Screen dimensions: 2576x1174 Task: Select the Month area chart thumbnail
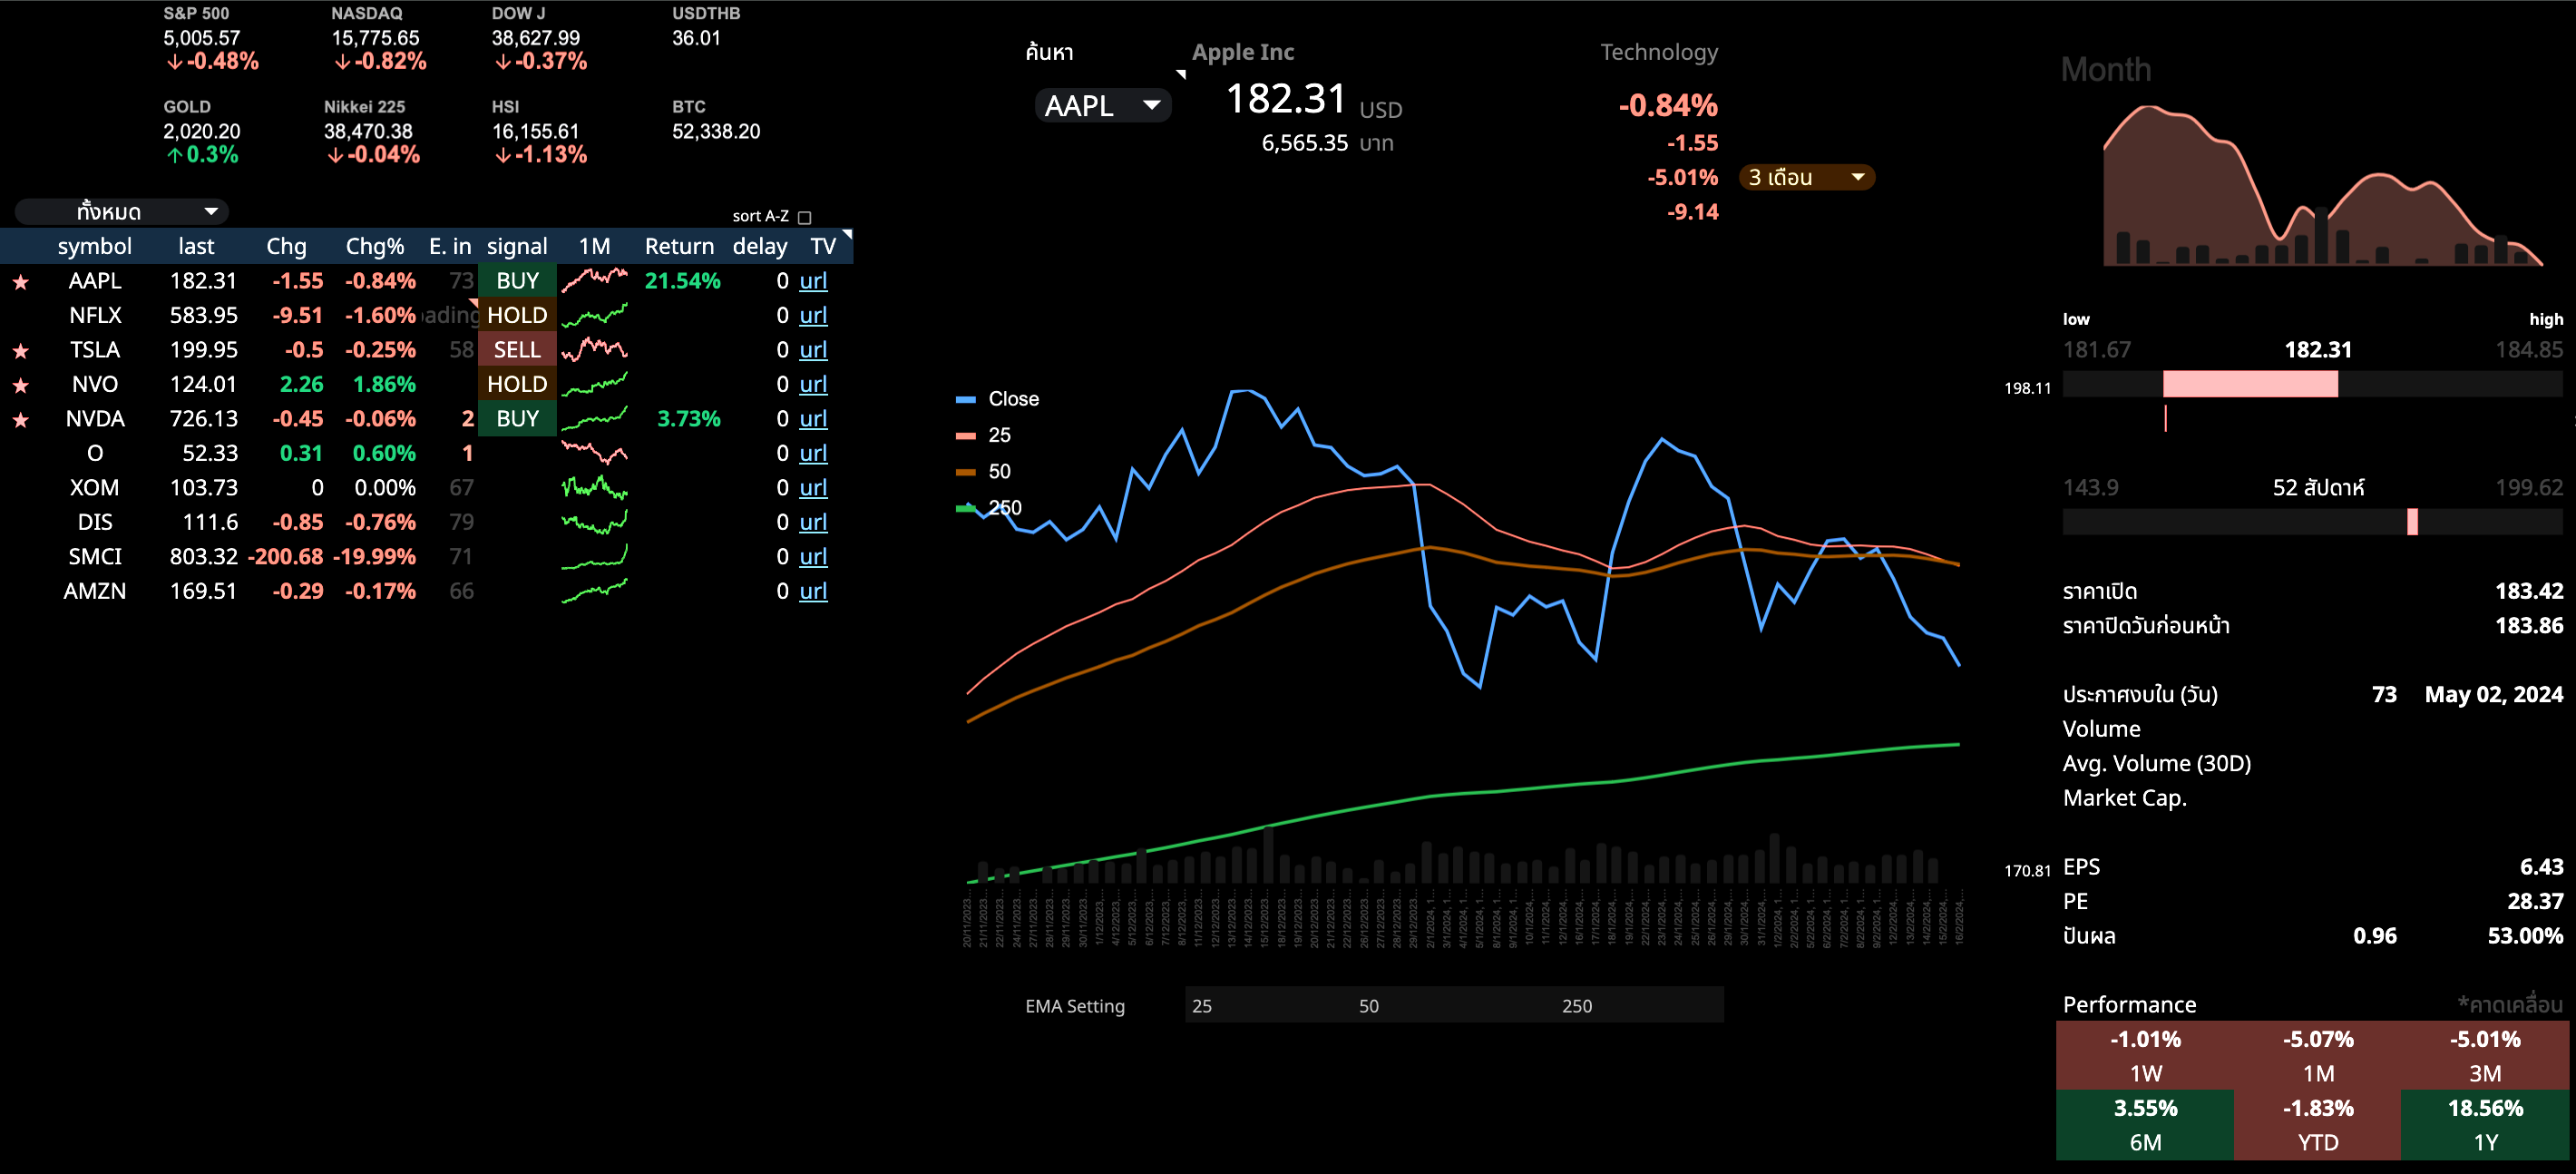click(2323, 186)
